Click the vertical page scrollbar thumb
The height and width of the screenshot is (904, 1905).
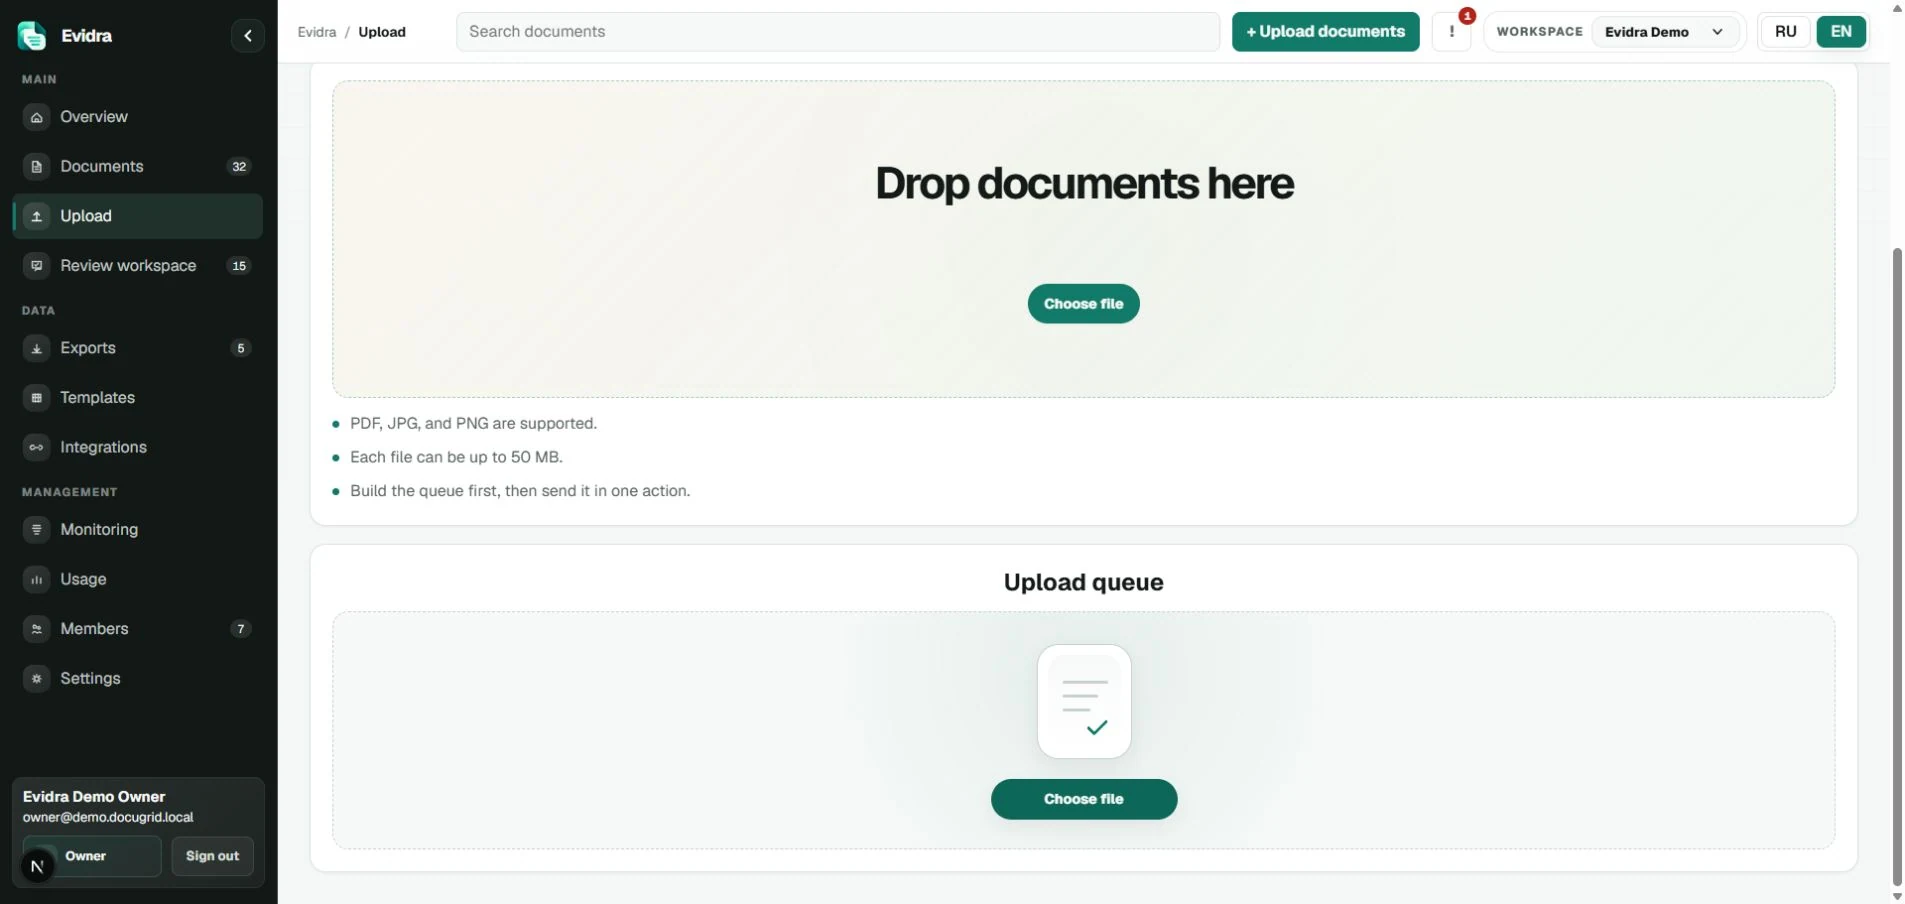[x=1896, y=565]
